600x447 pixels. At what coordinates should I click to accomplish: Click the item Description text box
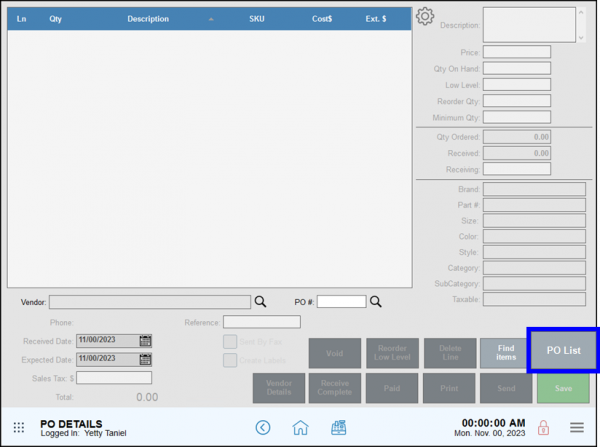(529, 24)
